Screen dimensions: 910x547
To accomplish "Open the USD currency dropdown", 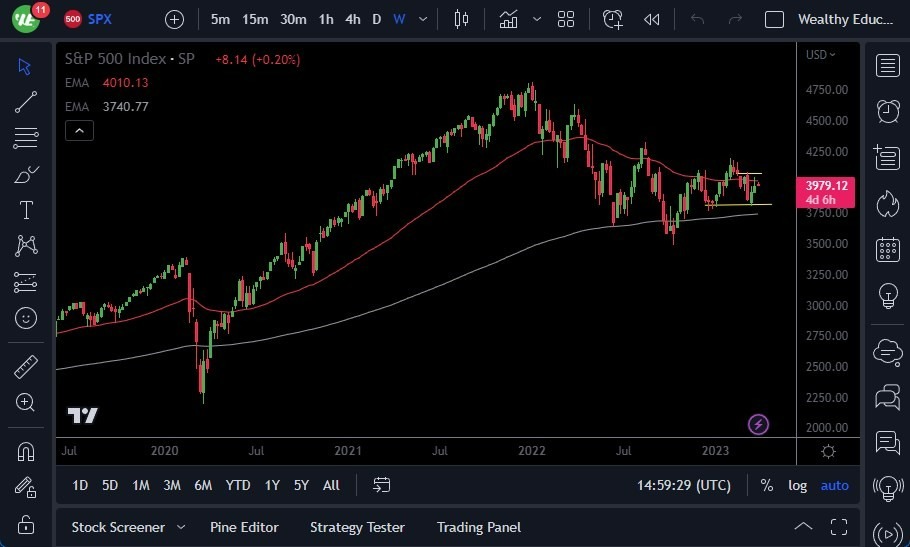I will tap(821, 55).
